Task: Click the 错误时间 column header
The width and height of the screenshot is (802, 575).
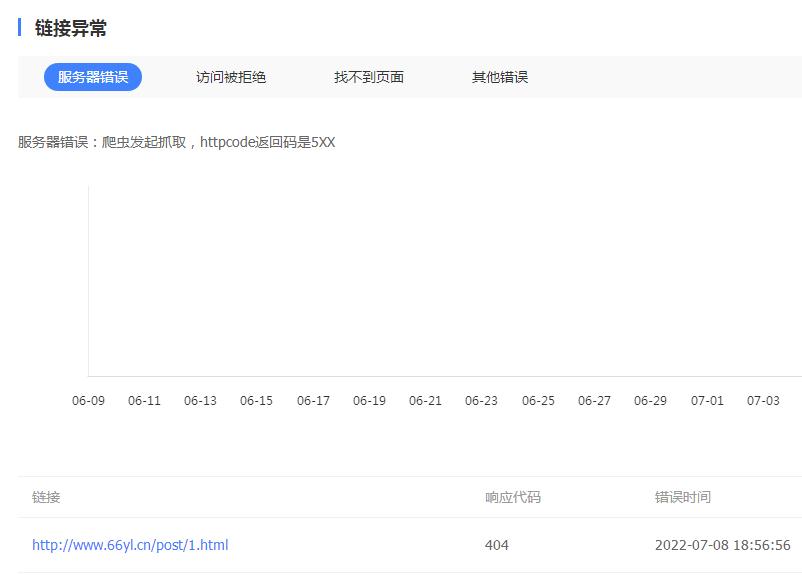Action: pyautogui.click(x=683, y=497)
